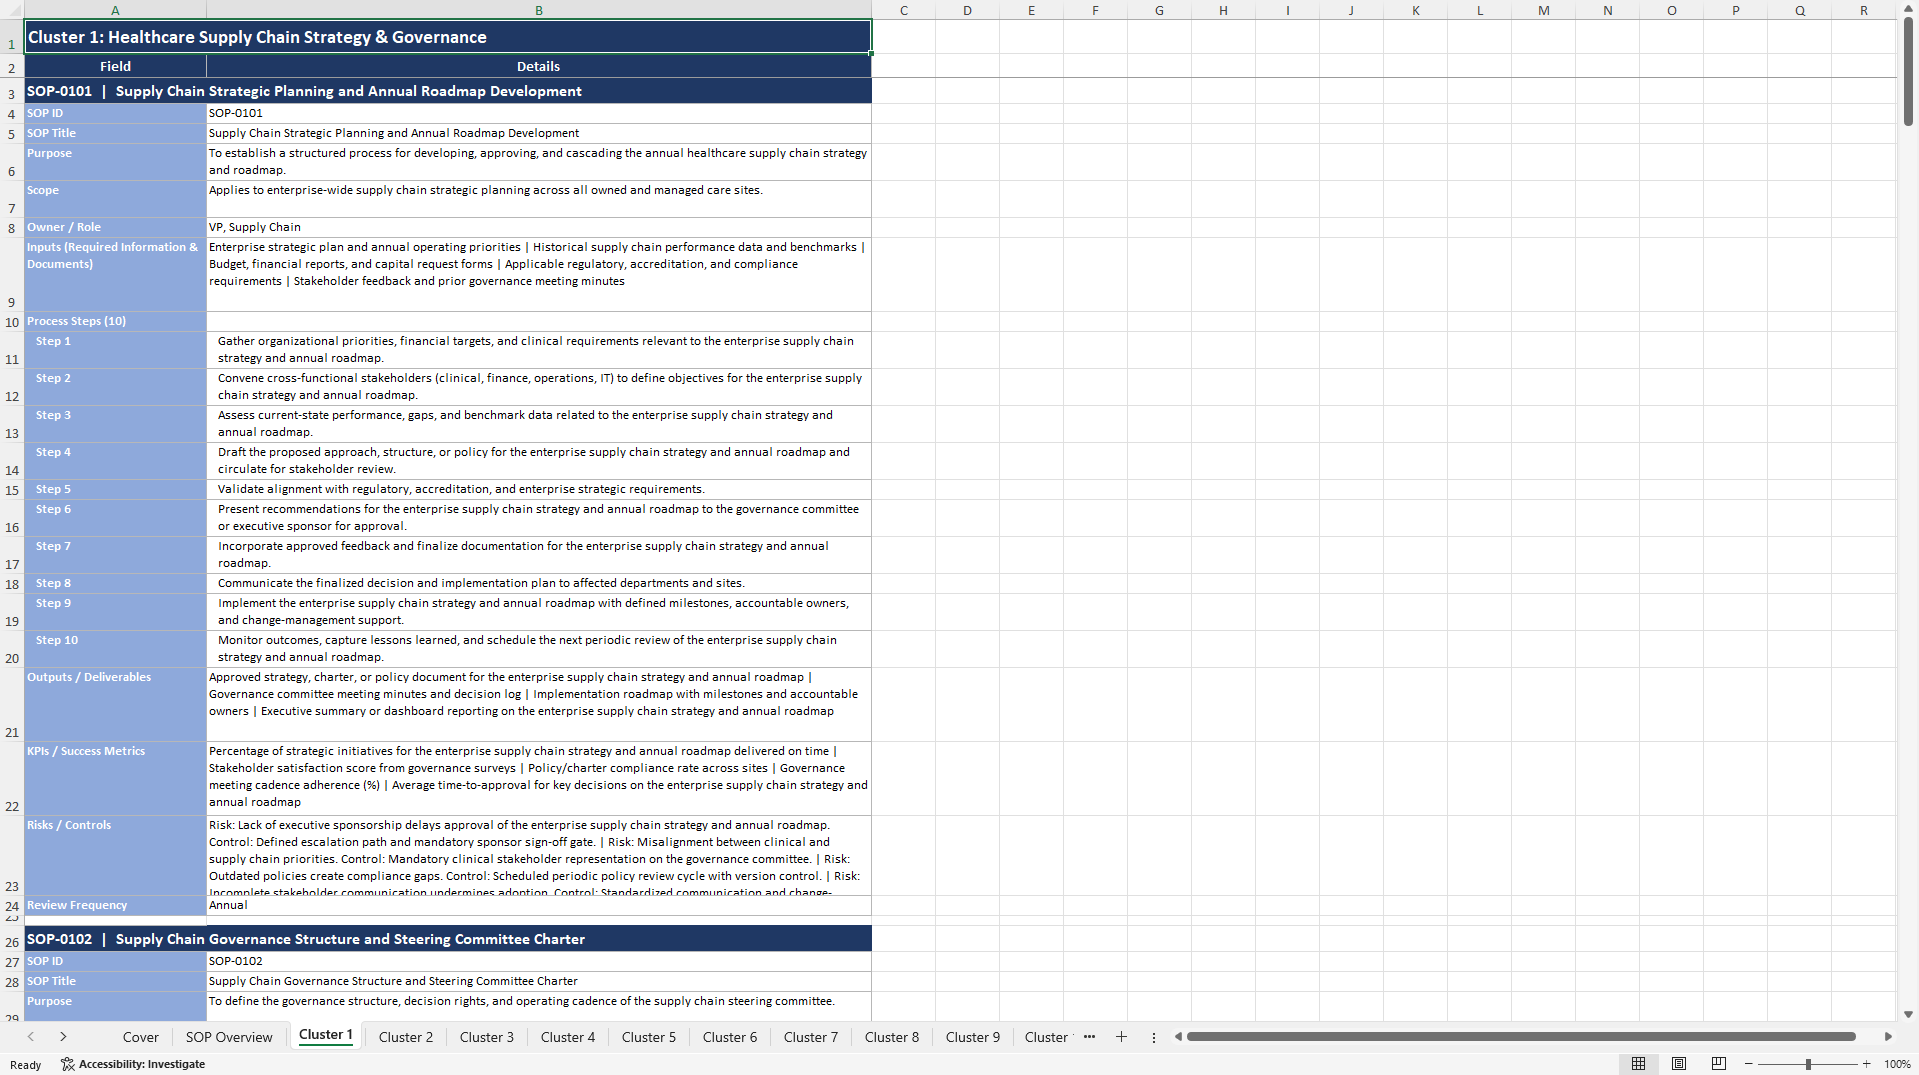Click the Step 8 description cell
This screenshot has height=1075, width=1919.
(539, 583)
